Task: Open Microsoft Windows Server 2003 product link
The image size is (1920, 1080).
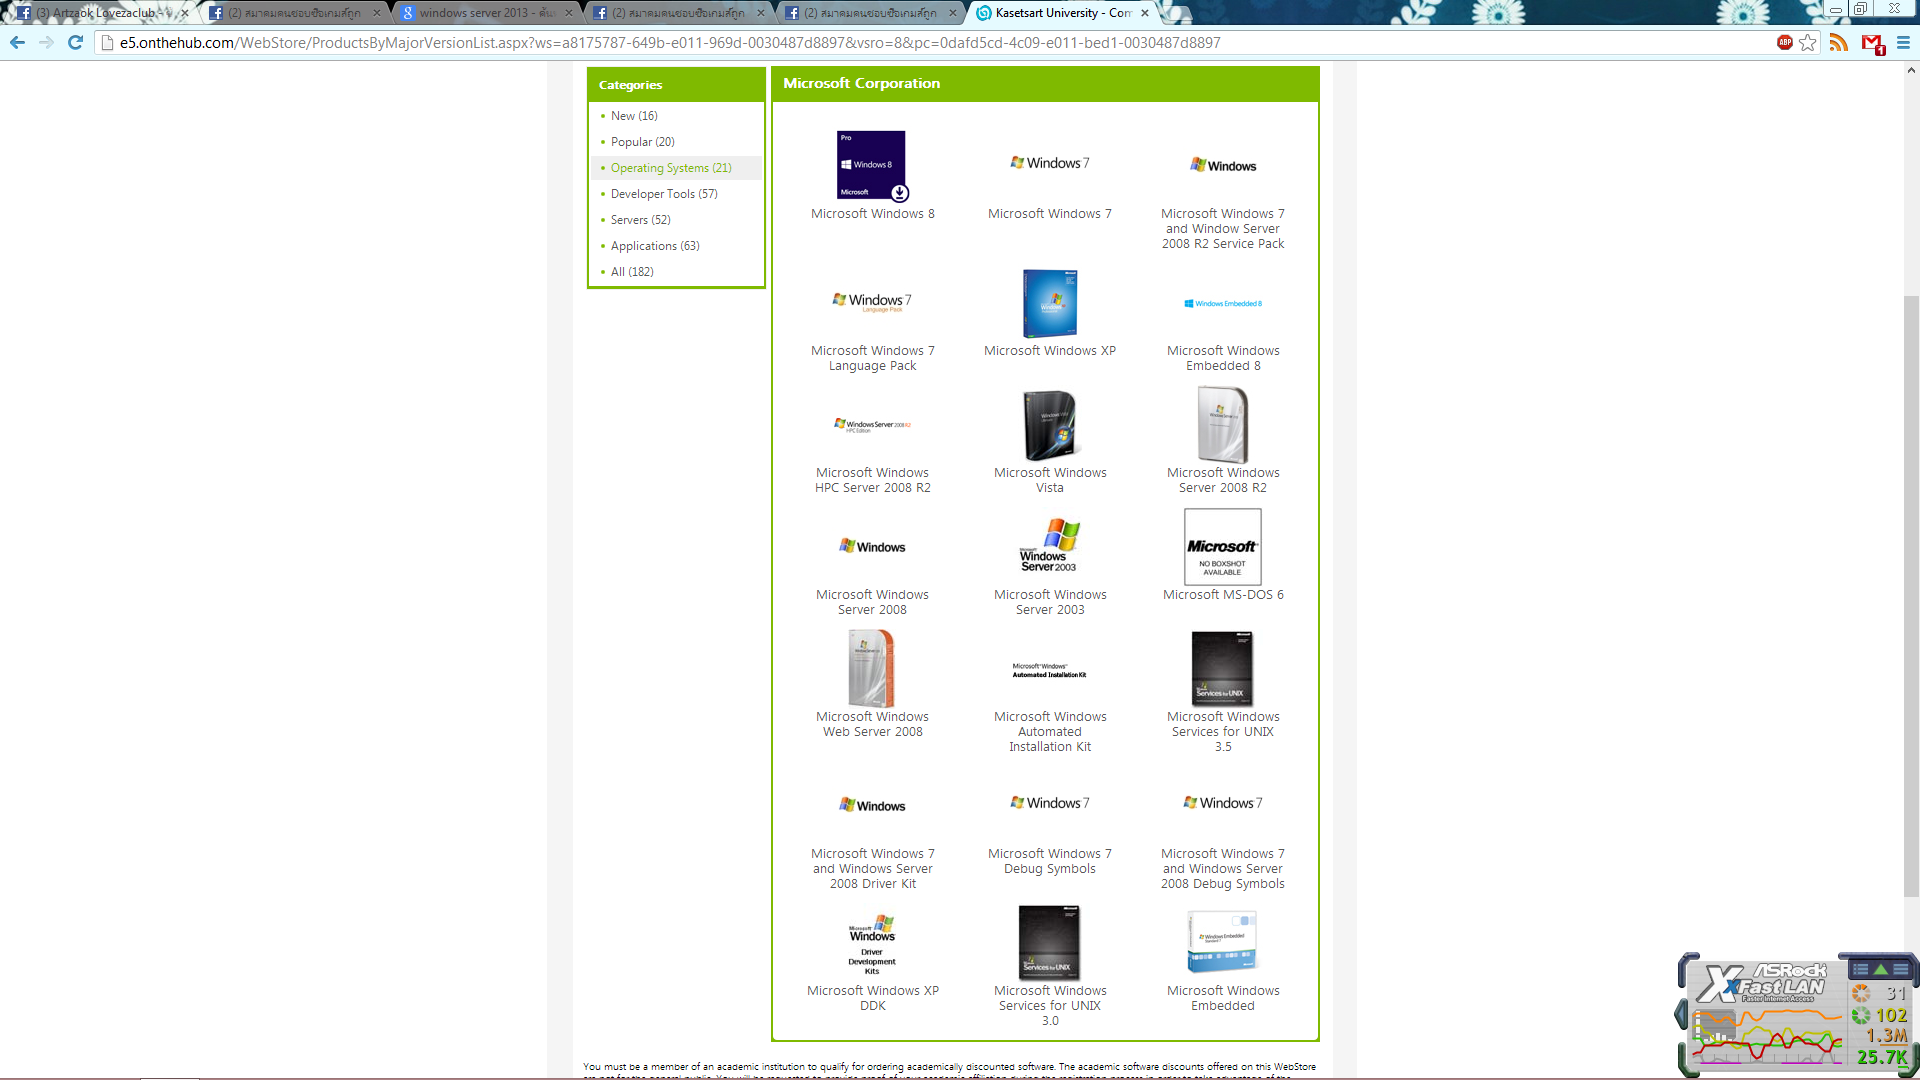Action: point(1049,602)
